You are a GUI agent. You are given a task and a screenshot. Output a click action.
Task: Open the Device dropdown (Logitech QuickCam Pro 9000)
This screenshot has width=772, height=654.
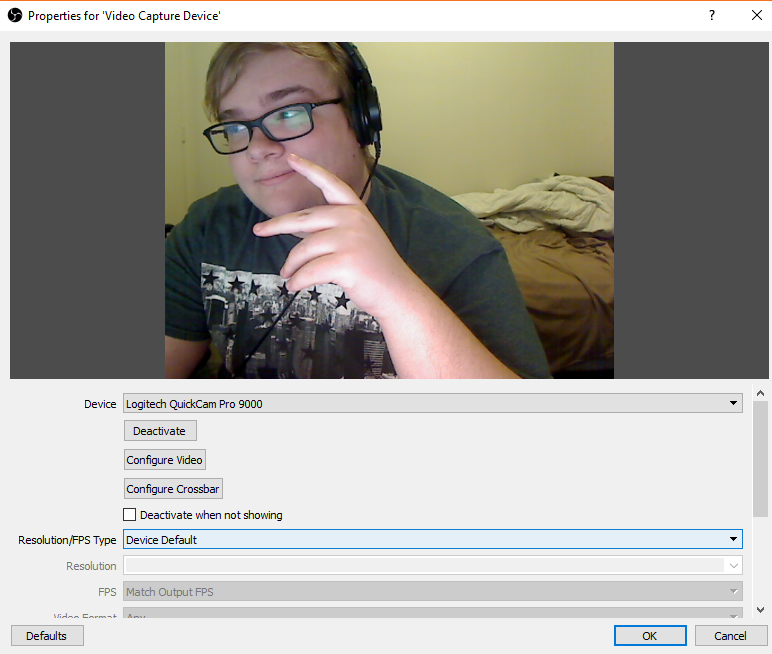tap(433, 403)
